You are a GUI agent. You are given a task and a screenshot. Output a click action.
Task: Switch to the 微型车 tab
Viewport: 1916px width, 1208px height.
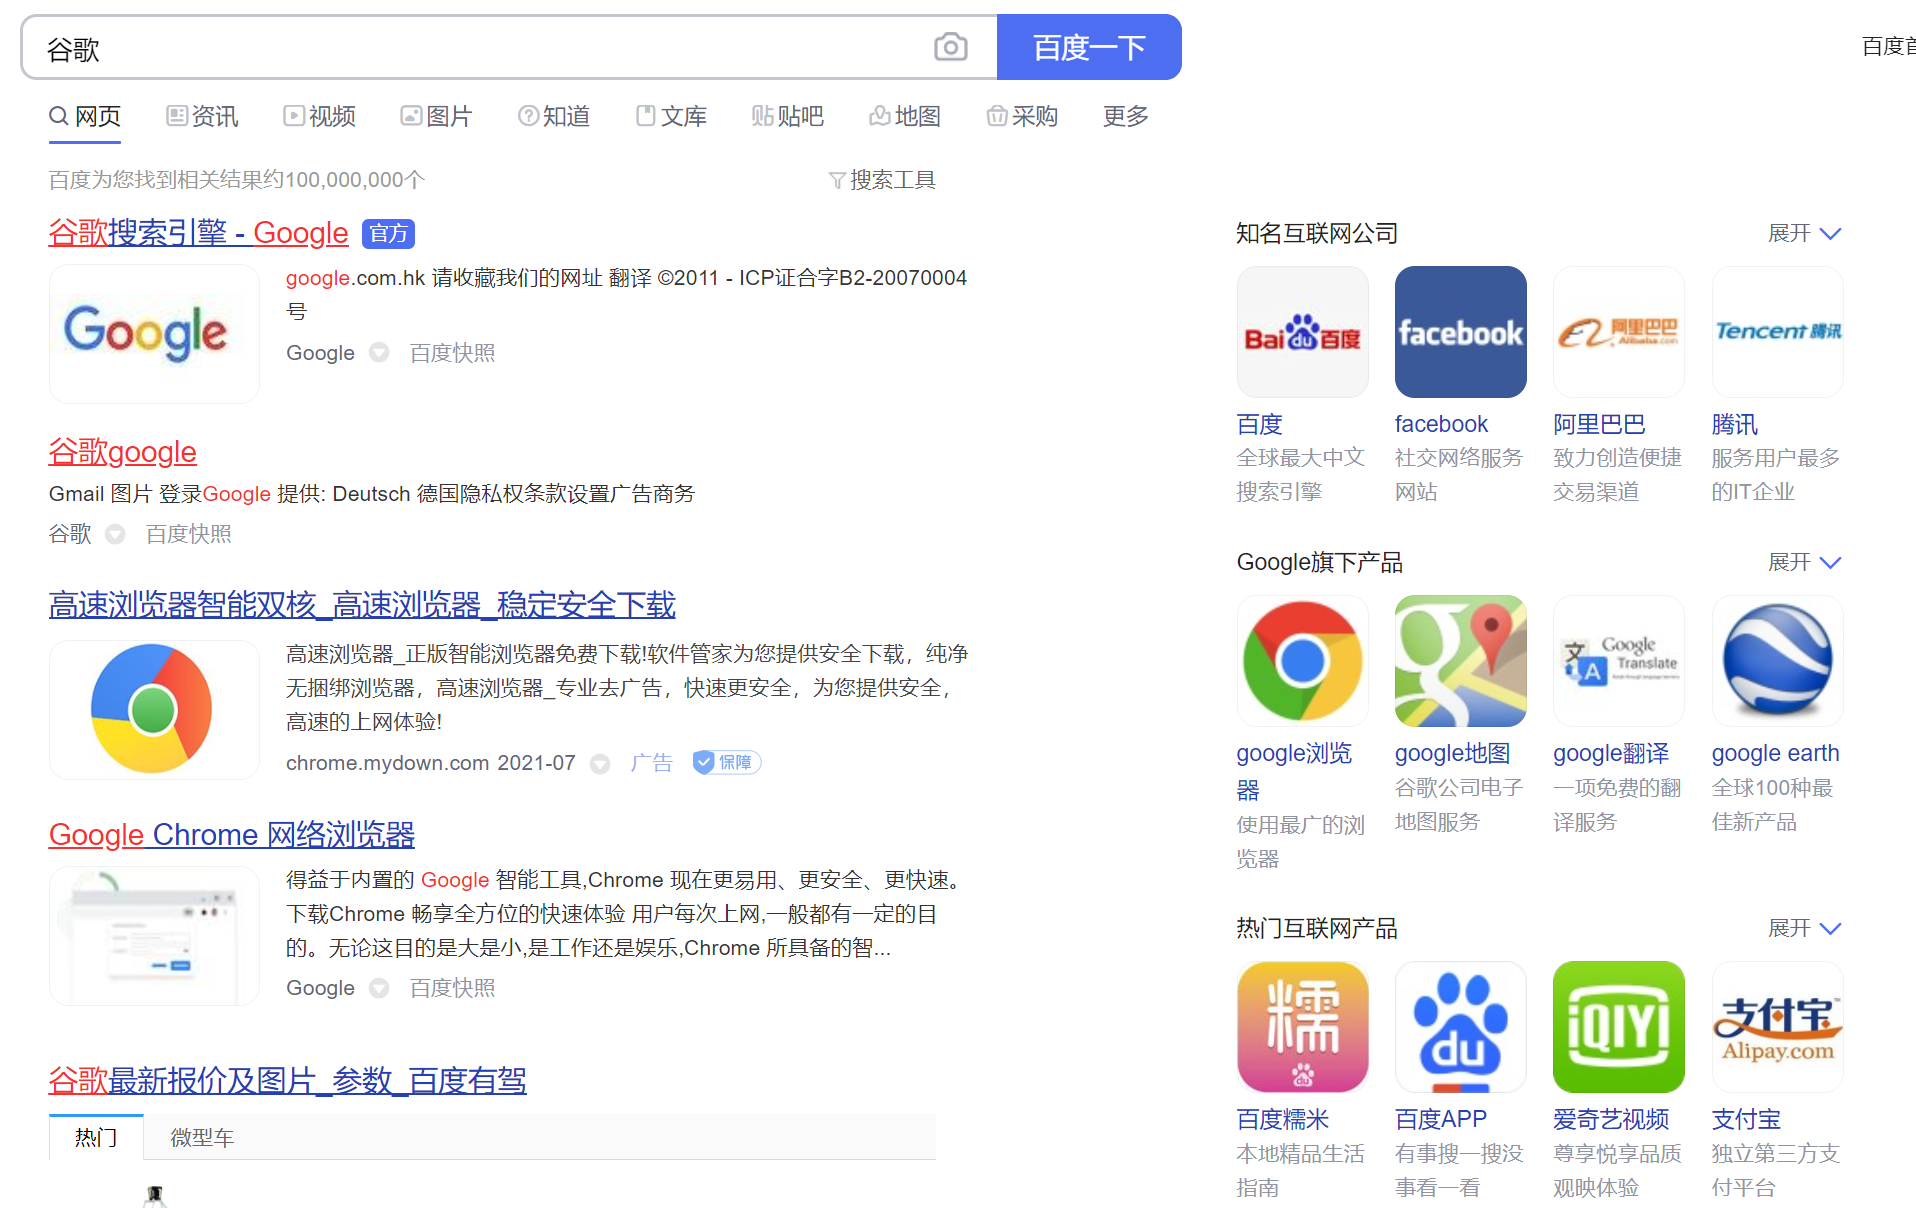tap(200, 1137)
